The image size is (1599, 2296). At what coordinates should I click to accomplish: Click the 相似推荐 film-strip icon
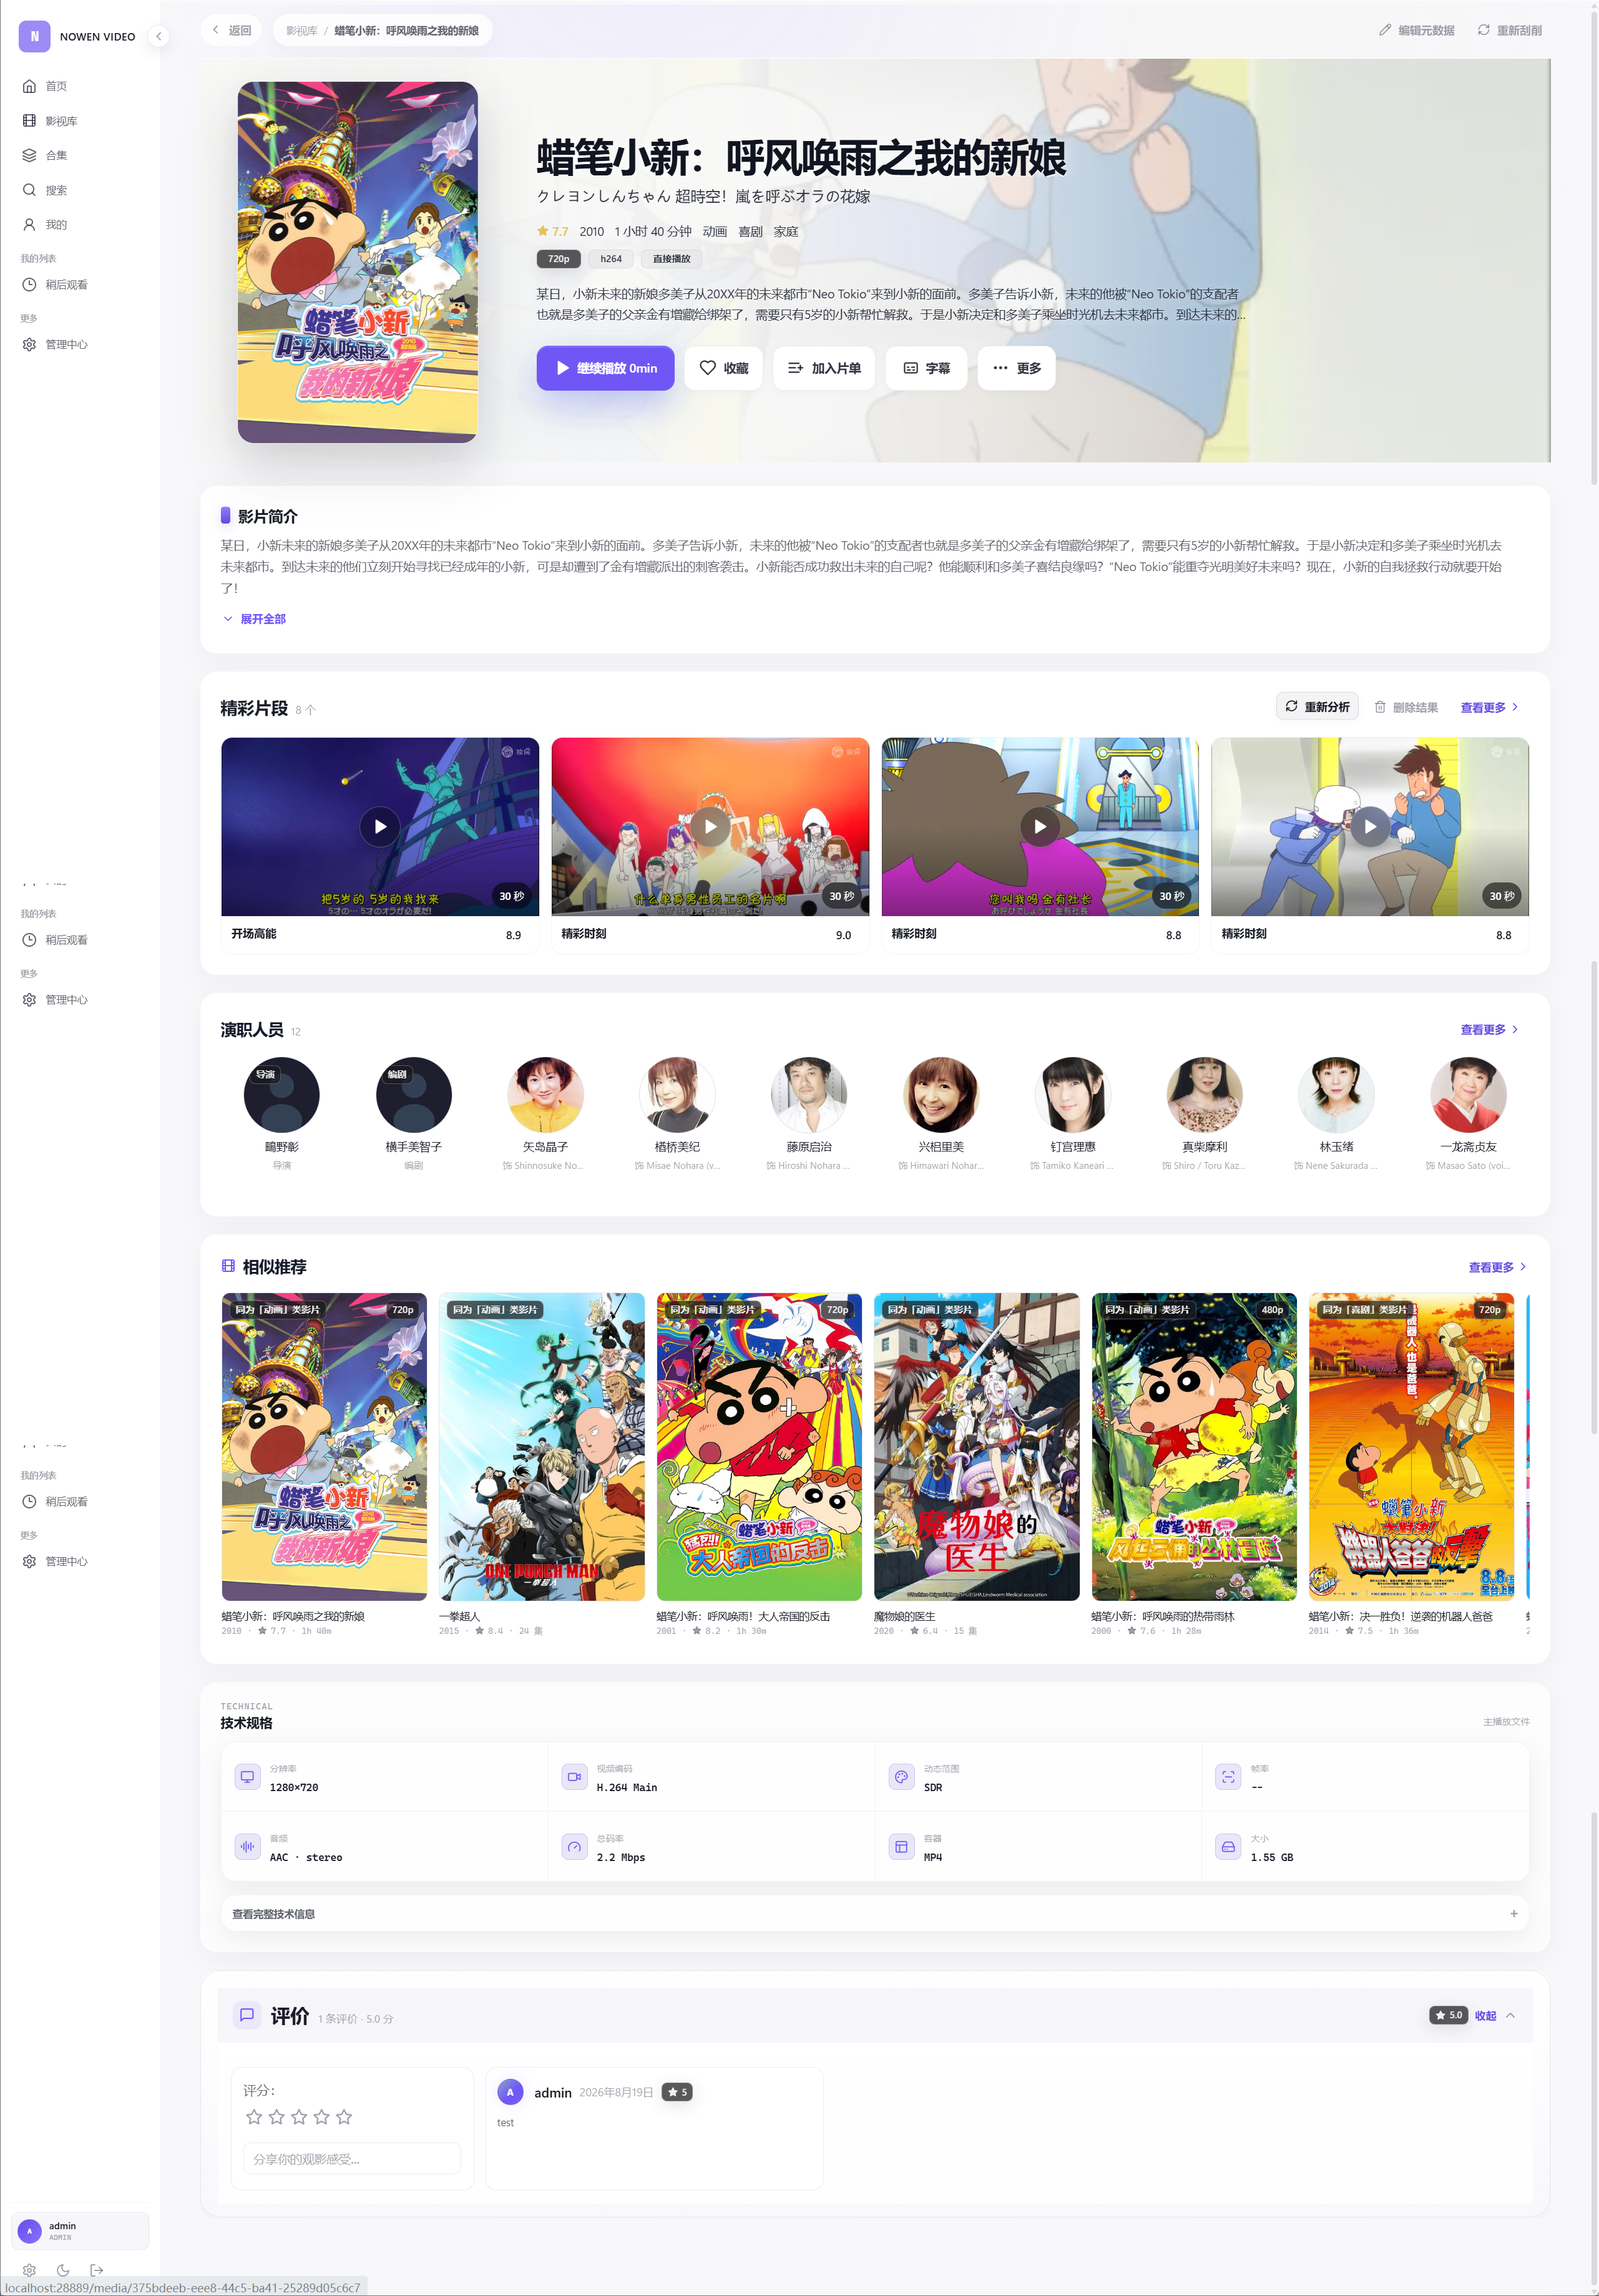coord(228,1266)
